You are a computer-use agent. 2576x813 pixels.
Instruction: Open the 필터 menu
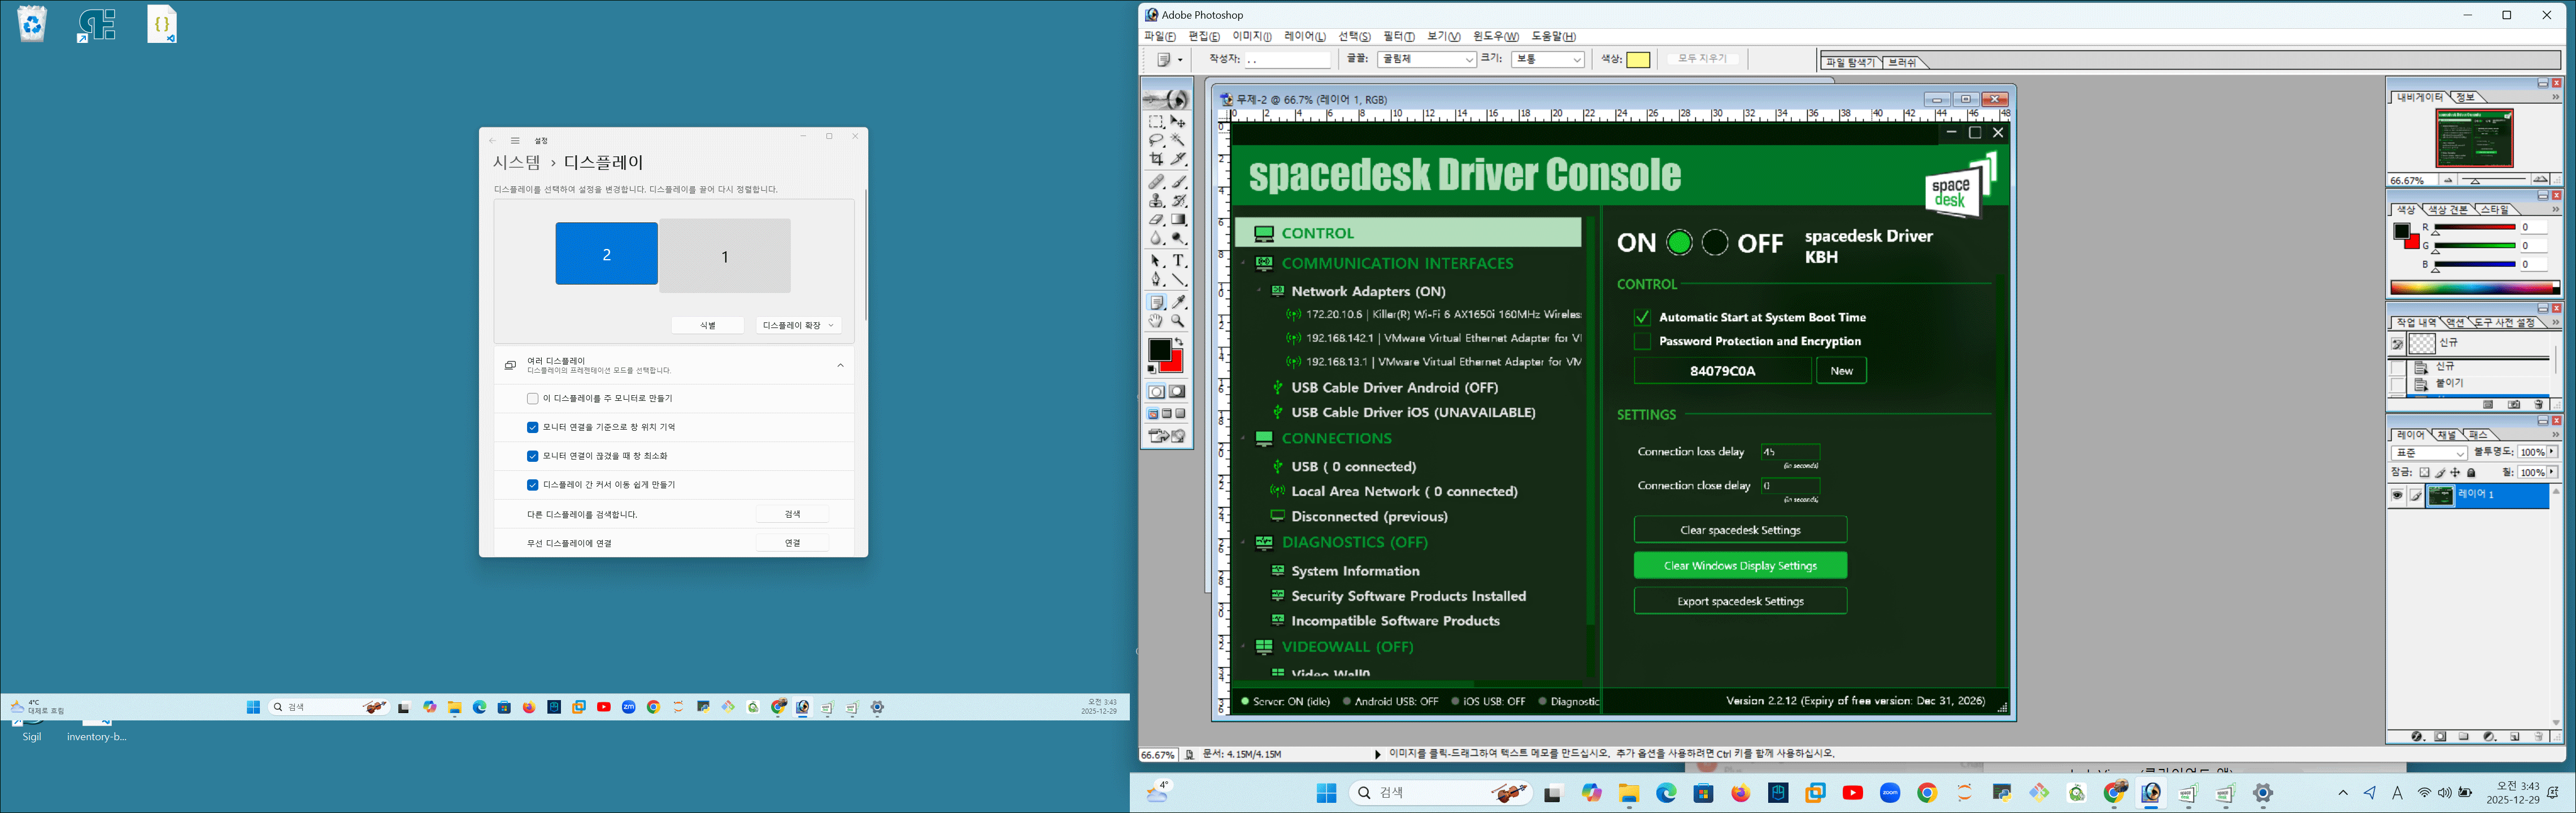point(1398,36)
